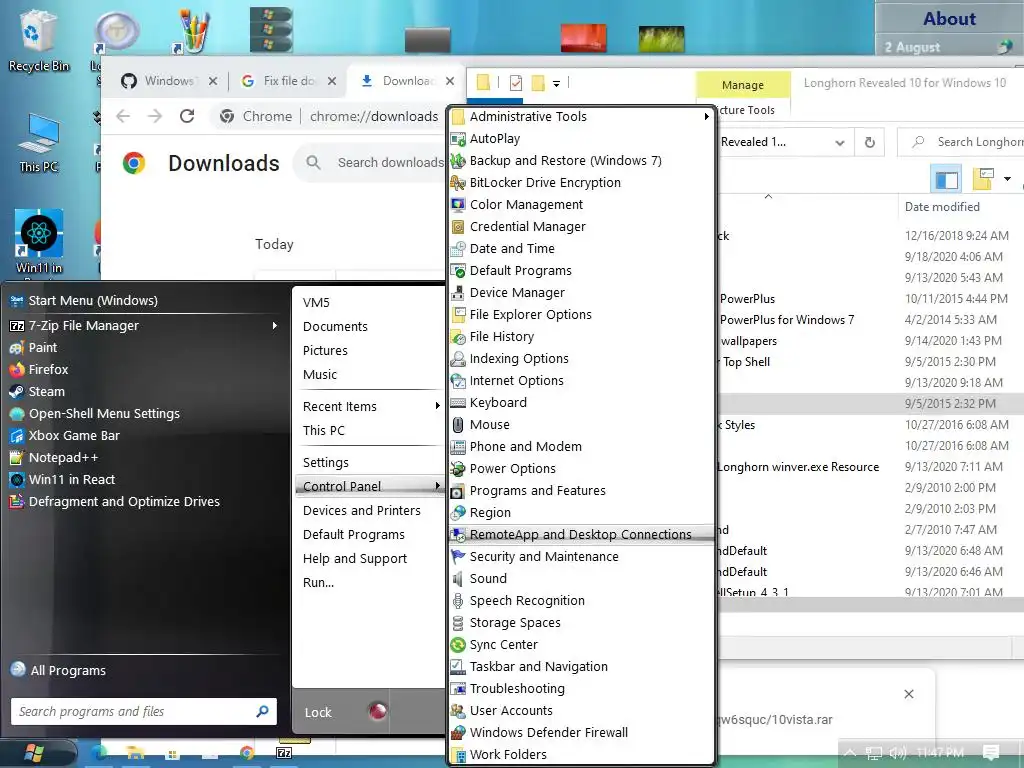Click Explorer refresh button
The height and width of the screenshot is (768, 1024).
click(870, 142)
